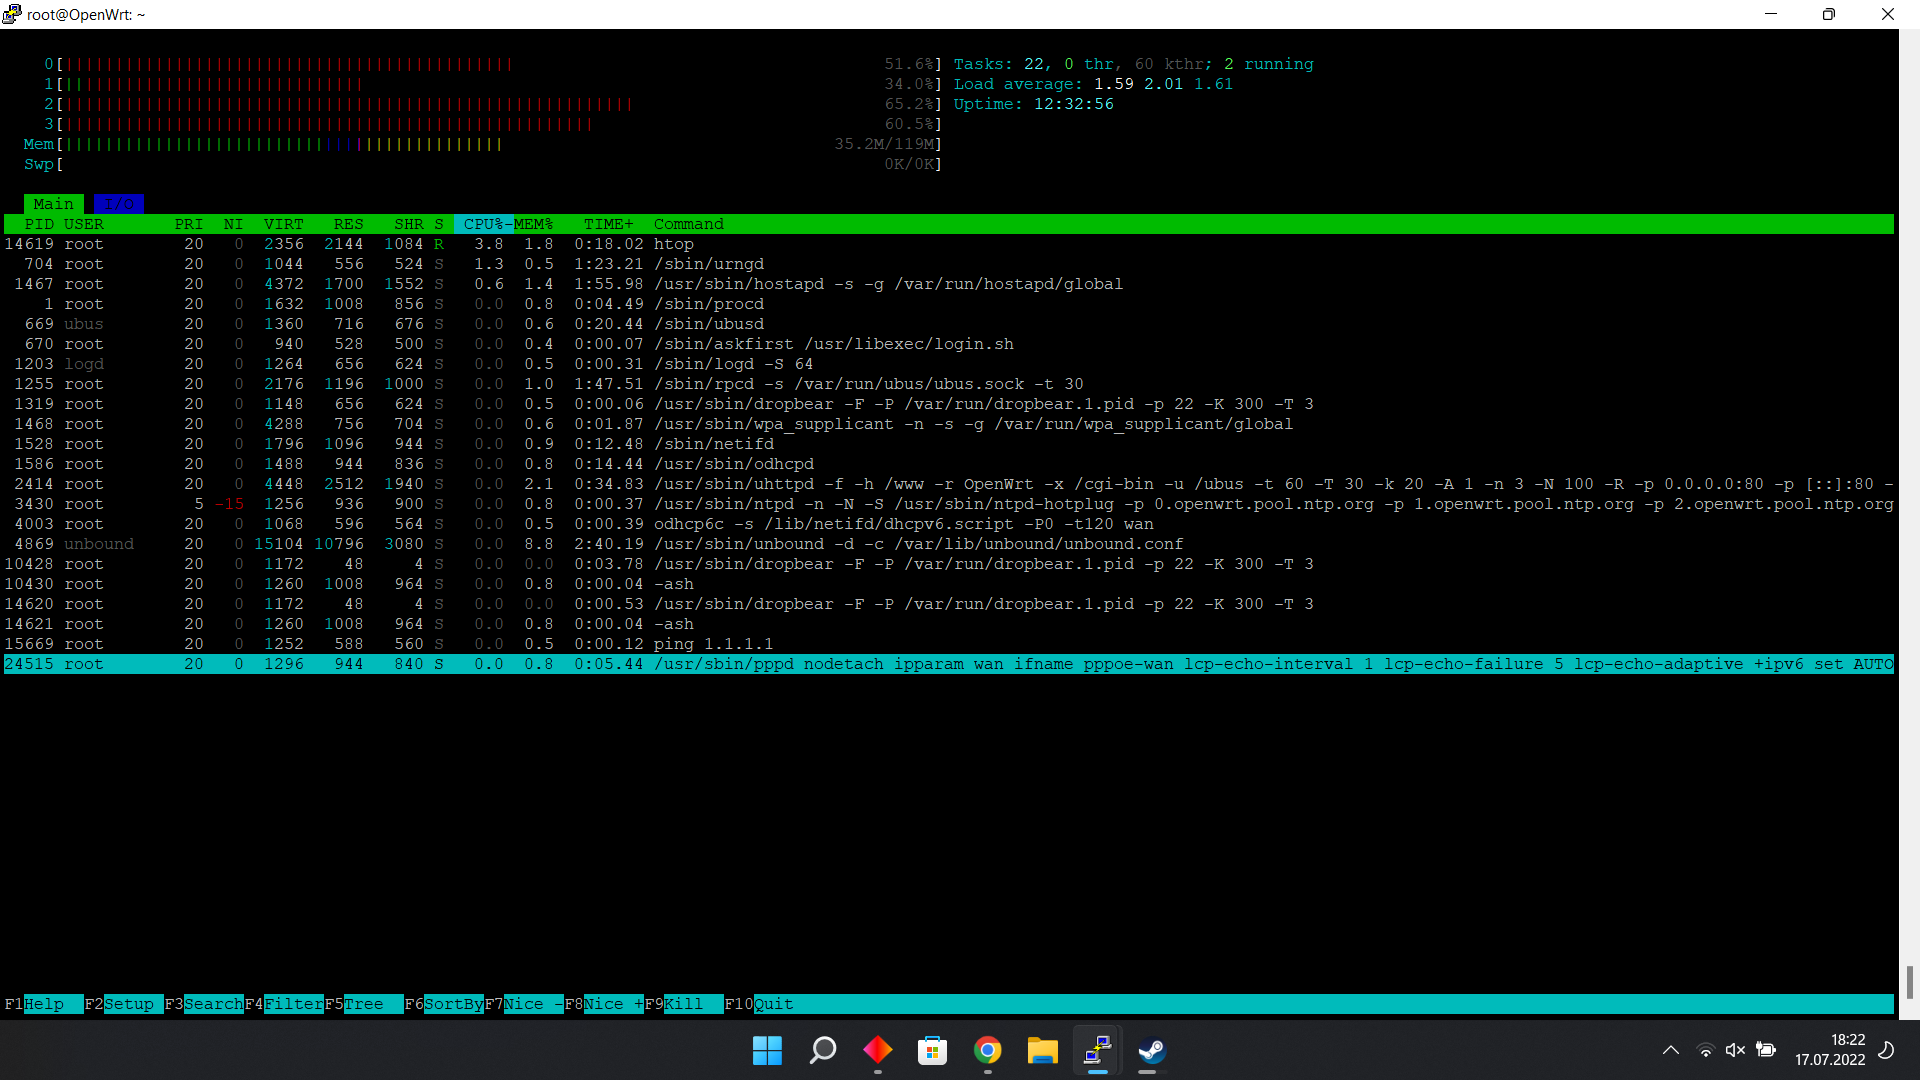Open the Windows Start menu icon
This screenshot has height=1080, width=1920.
click(767, 1051)
